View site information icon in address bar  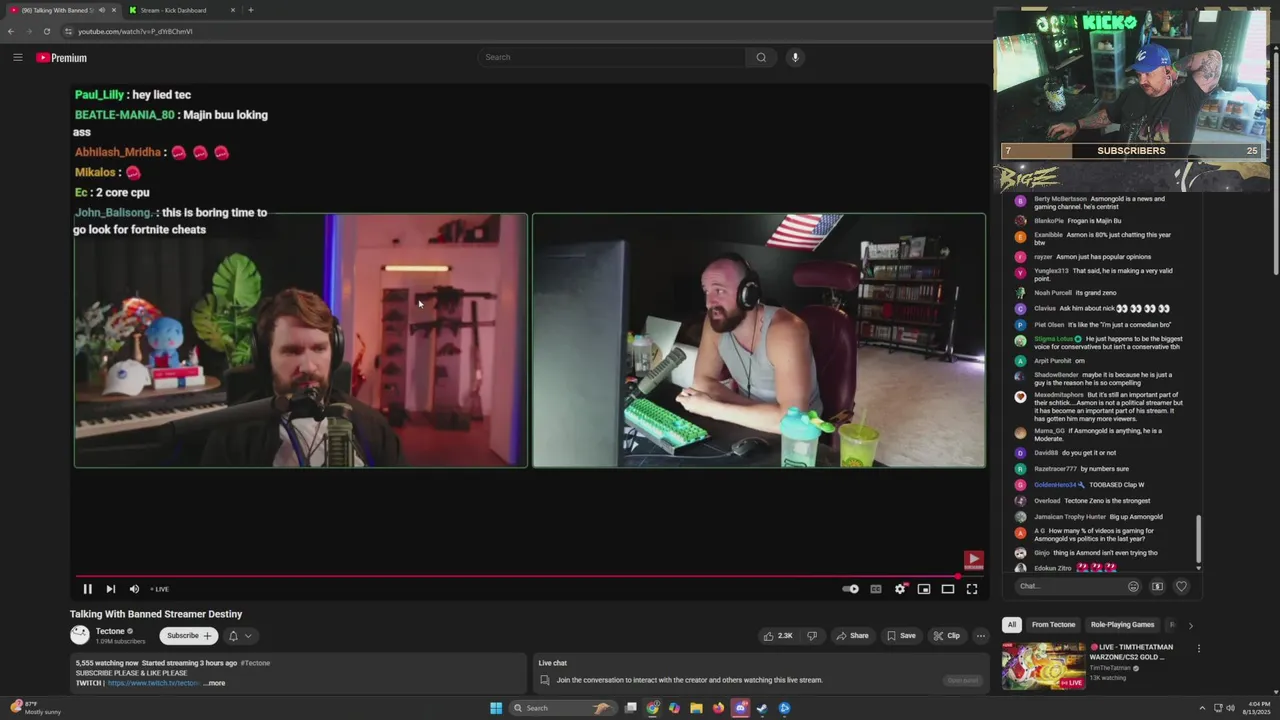point(68,31)
